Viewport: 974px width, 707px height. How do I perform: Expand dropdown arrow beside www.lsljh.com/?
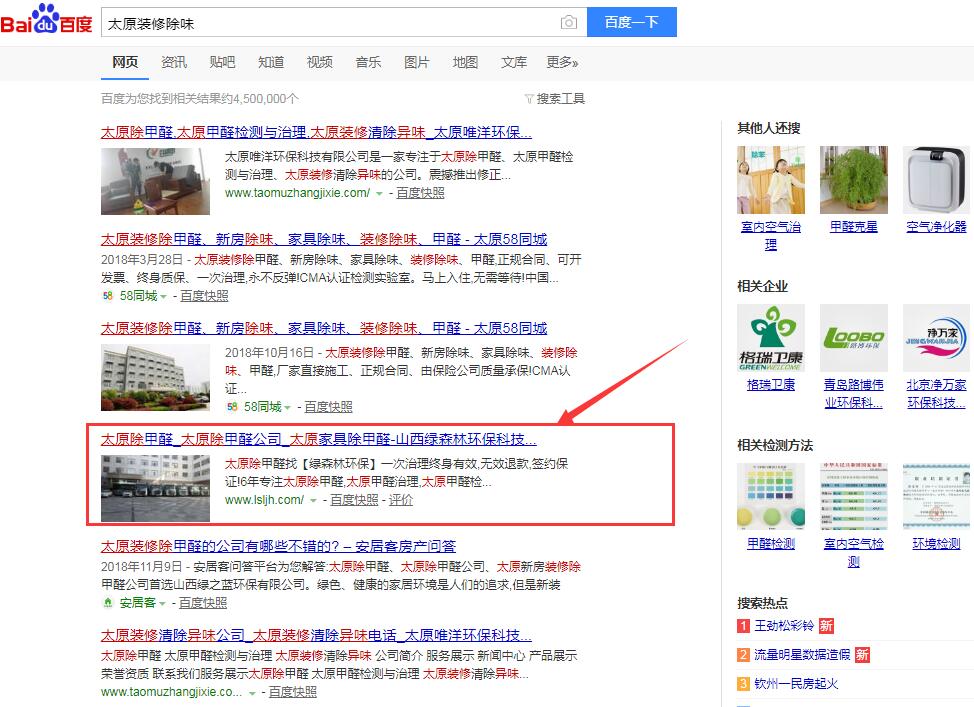[313, 500]
